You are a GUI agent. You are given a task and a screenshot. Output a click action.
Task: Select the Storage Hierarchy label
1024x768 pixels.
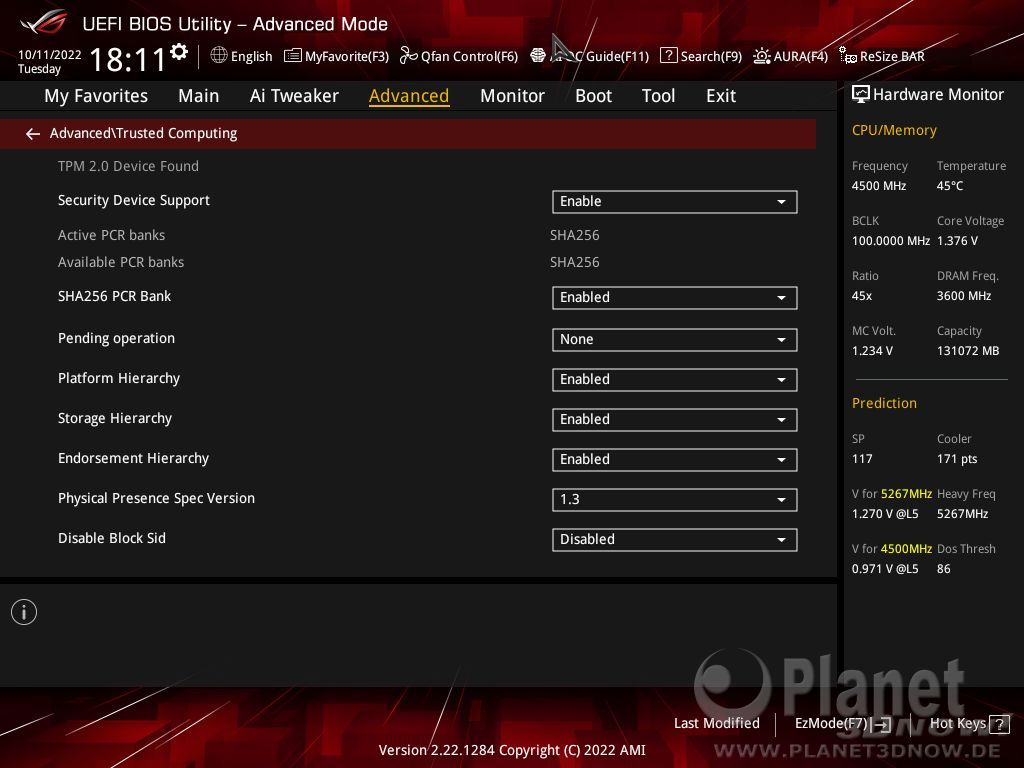115,418
